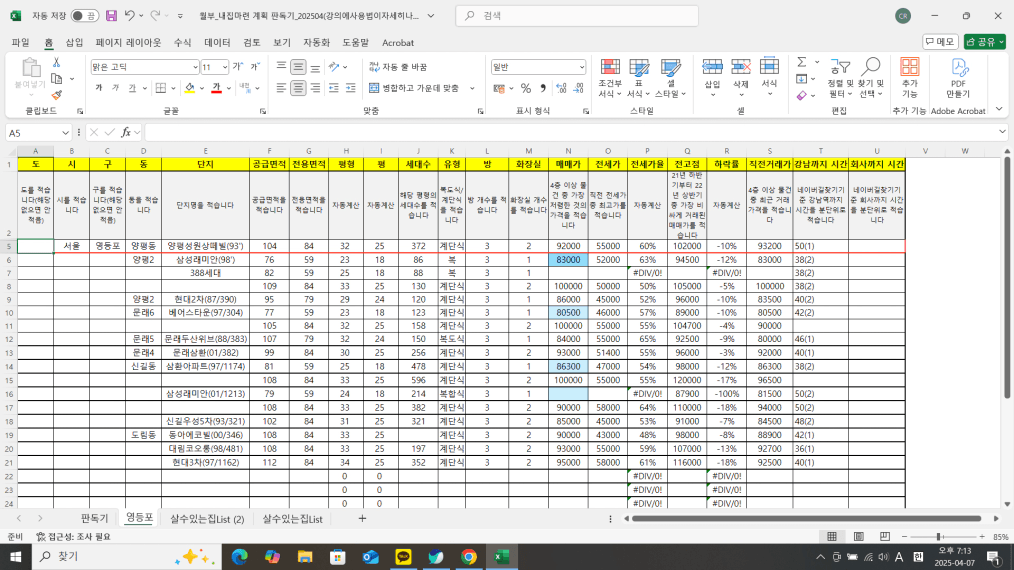Add a new sheet with plus button
This screenshot has width=1014, height=570.
362,518
